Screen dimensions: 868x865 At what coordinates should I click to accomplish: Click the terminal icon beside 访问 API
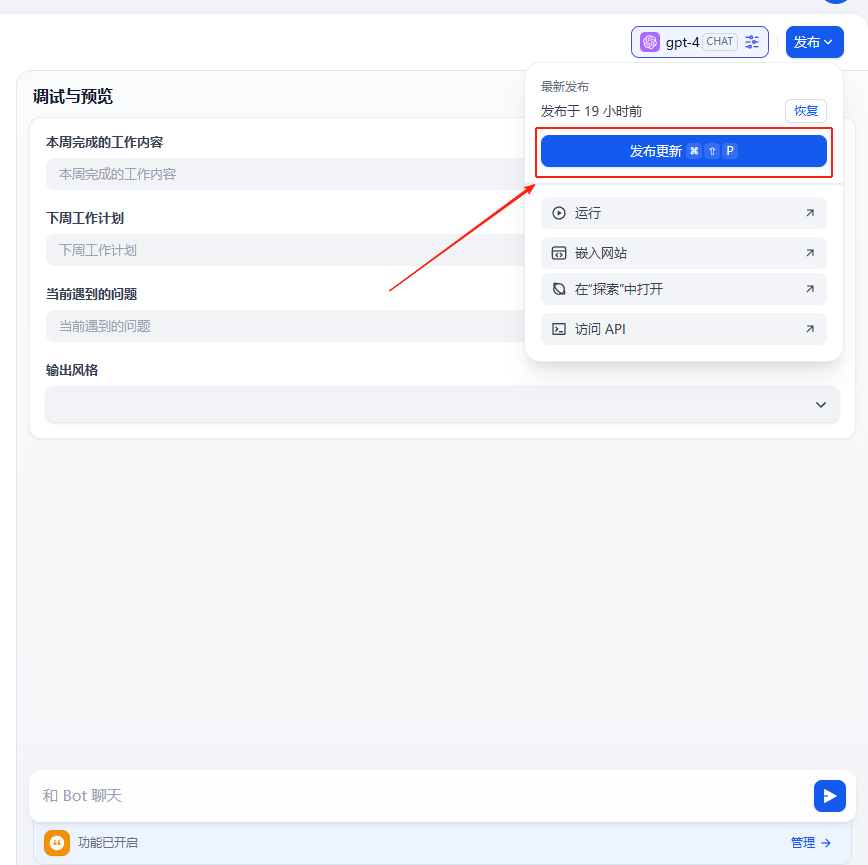pos(559,329)
